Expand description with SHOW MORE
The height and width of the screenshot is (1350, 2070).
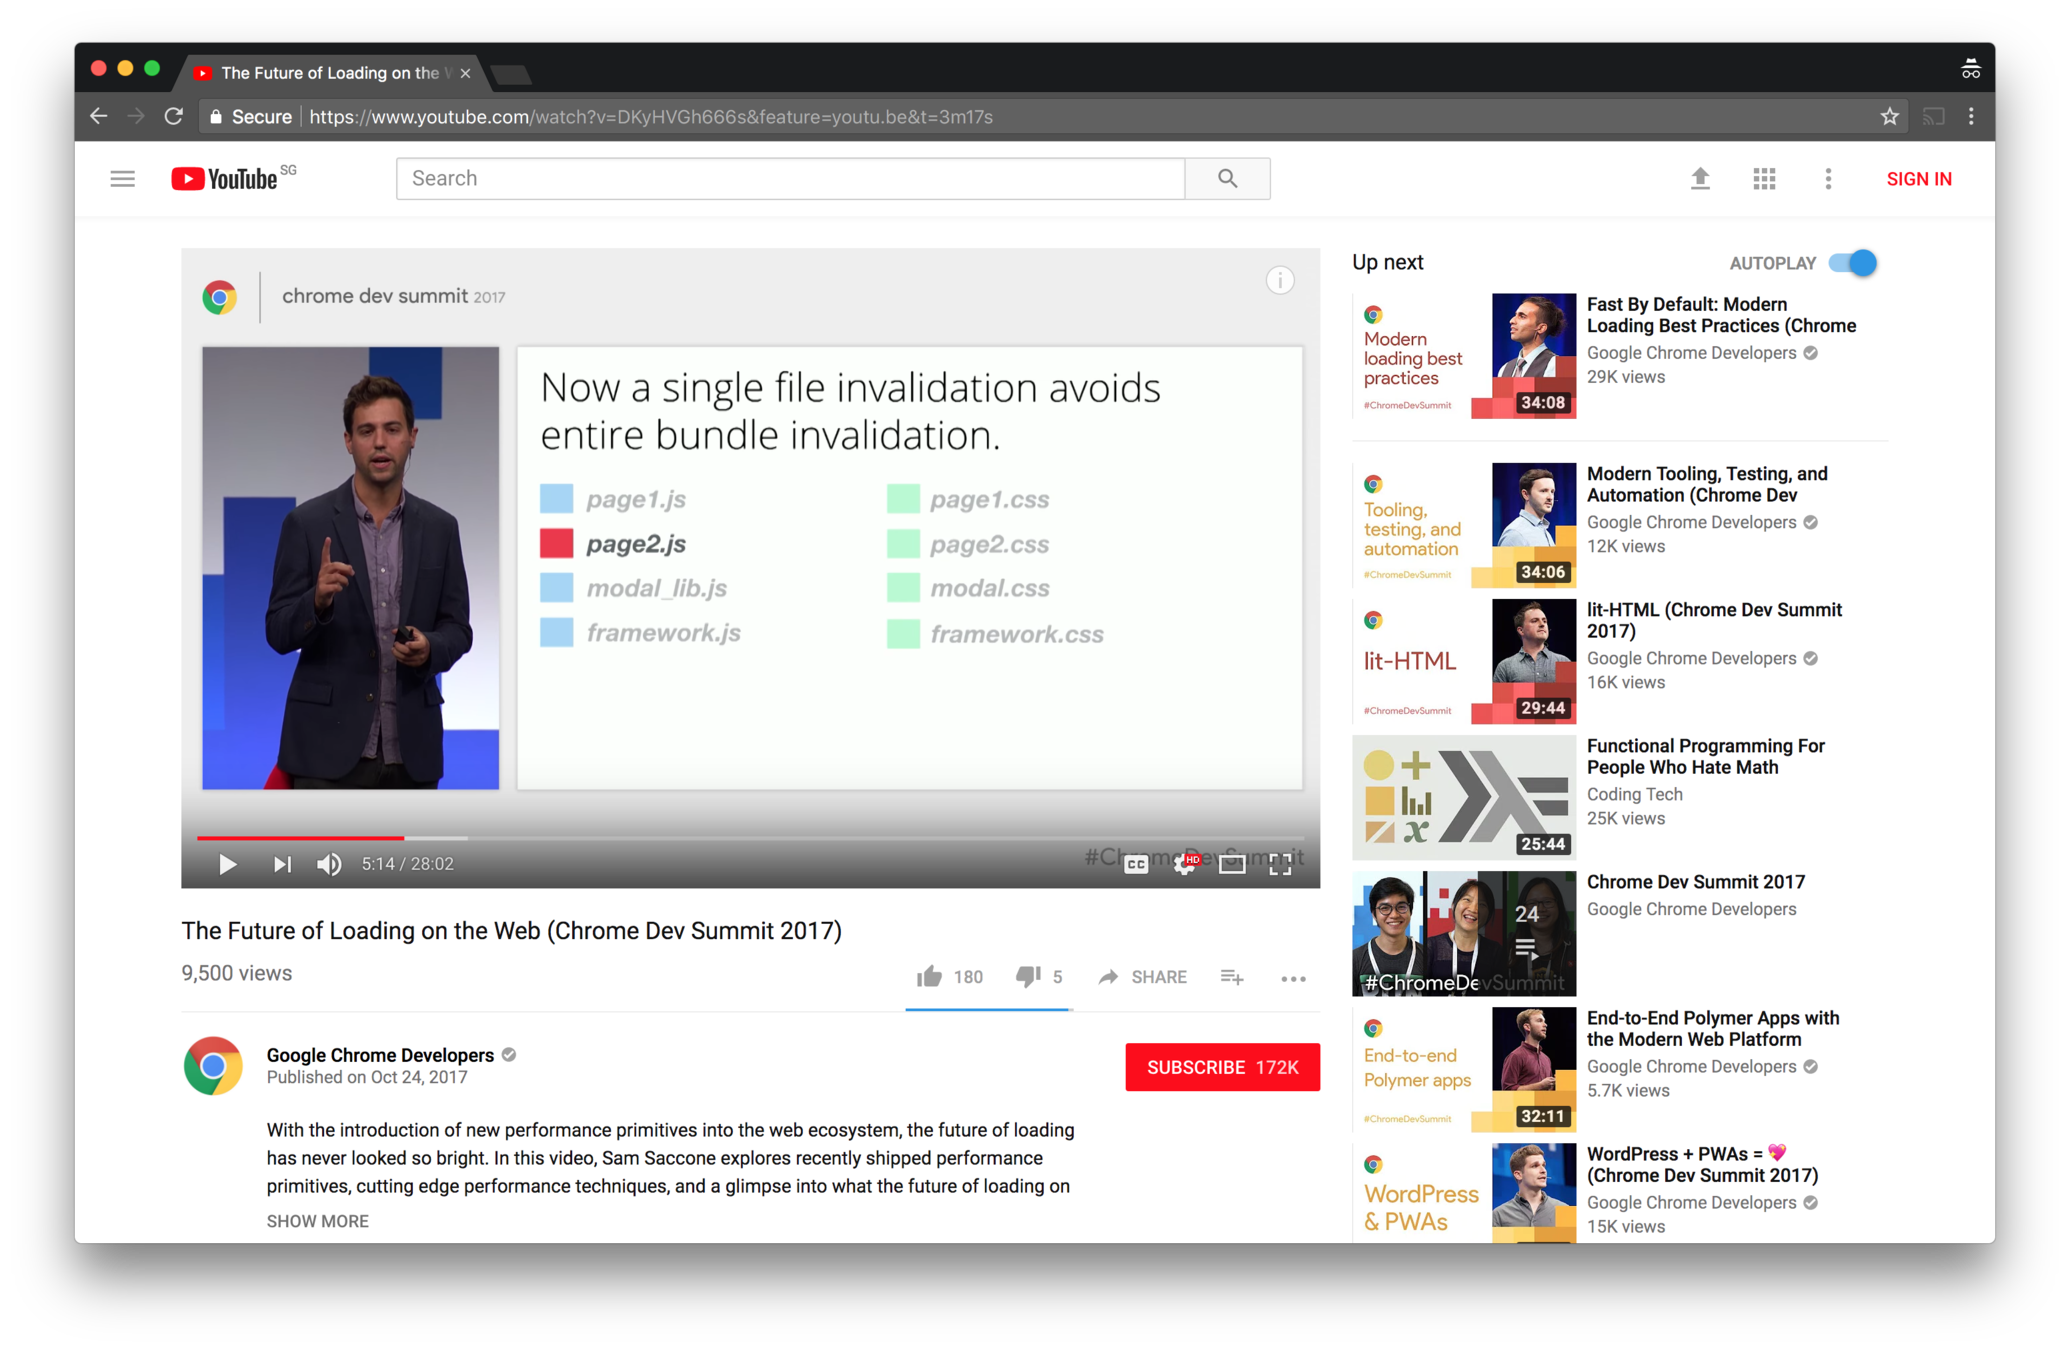point(317,1221)
